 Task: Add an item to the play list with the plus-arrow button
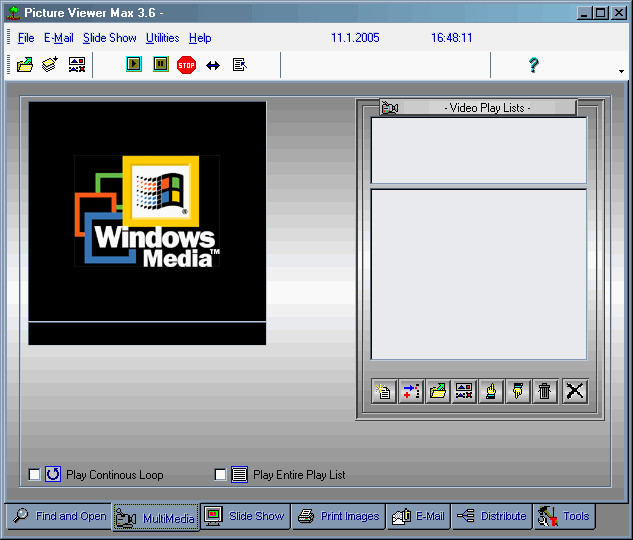coord(411,391)
